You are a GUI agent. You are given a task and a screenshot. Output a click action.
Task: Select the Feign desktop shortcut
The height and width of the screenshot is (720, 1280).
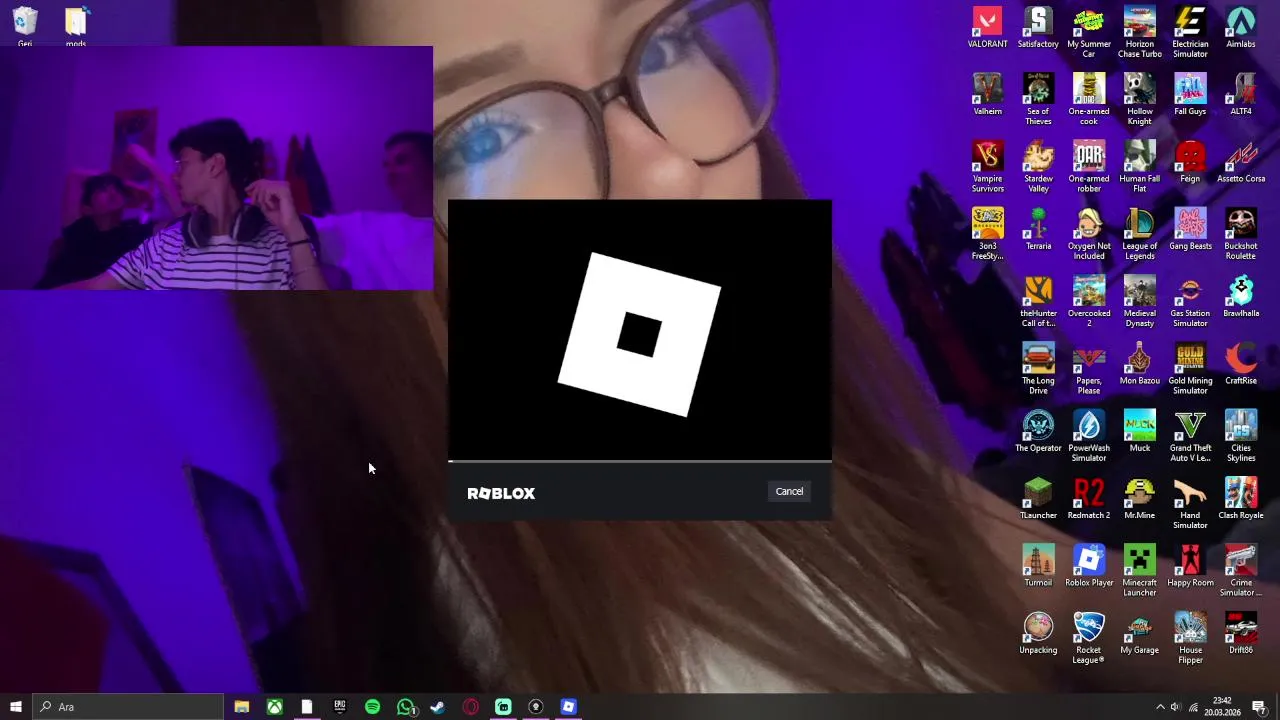point(1190,162)
